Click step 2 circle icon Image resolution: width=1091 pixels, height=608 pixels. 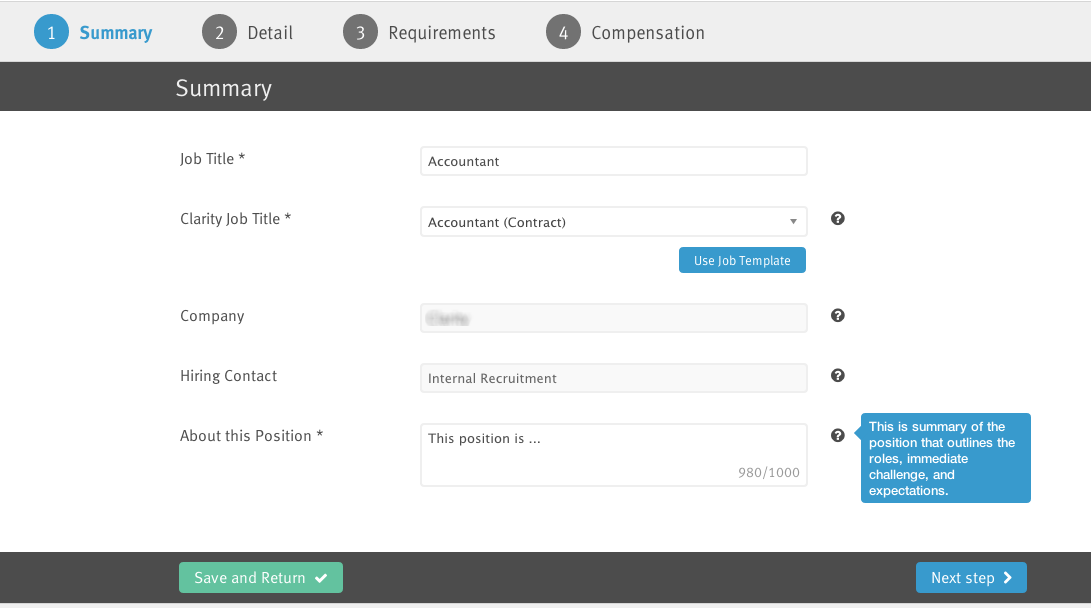tap(219, 32)
